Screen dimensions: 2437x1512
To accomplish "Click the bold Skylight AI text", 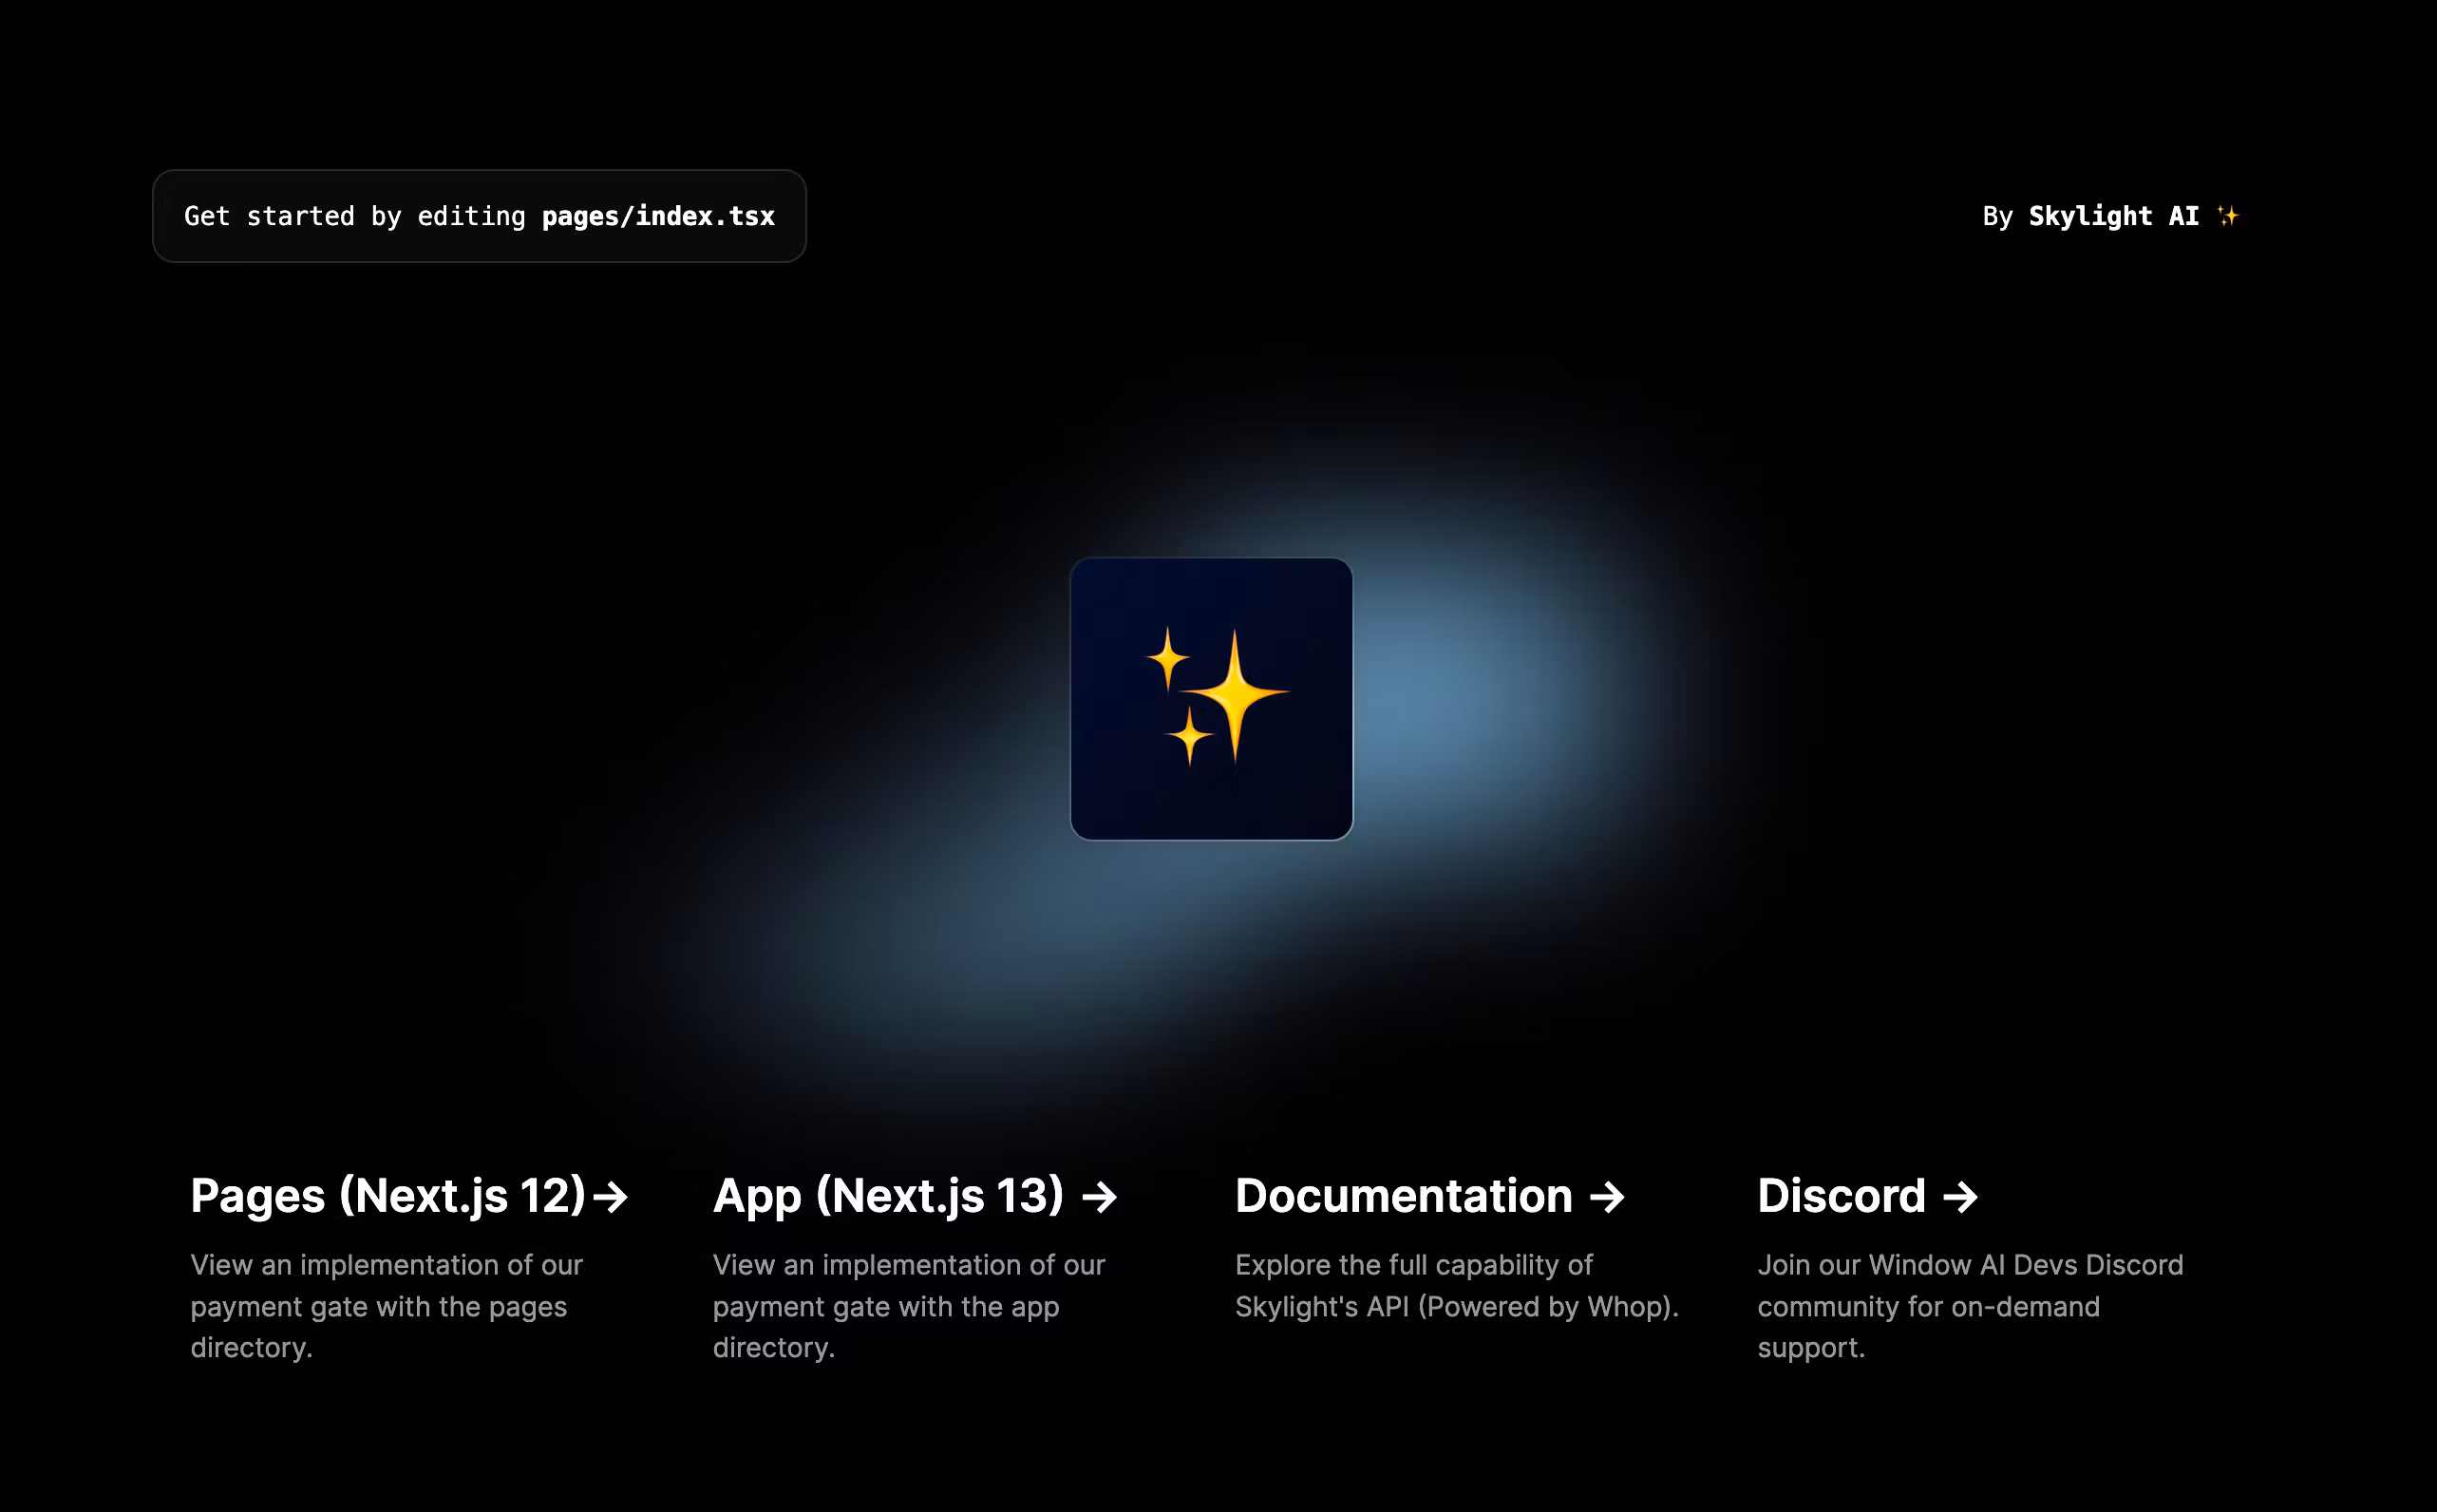I will click(x=2113, y=216).
